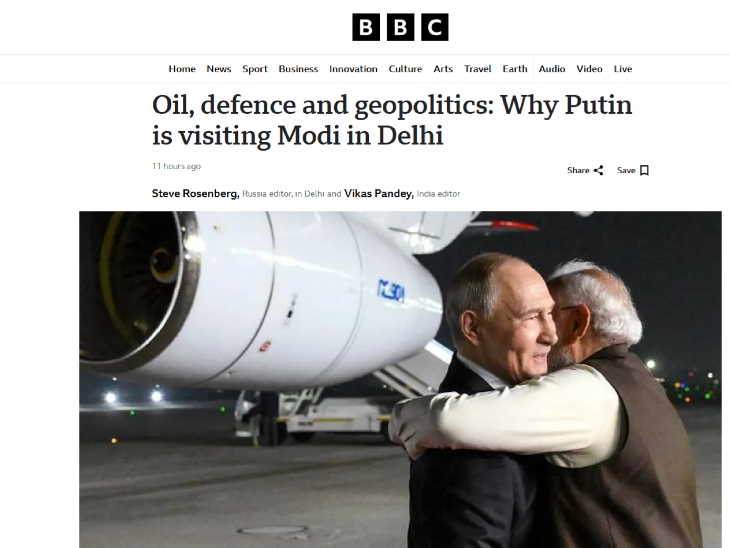730x548 pixels.
Task: Click the Share button label
Action: (x=578, y=170)
